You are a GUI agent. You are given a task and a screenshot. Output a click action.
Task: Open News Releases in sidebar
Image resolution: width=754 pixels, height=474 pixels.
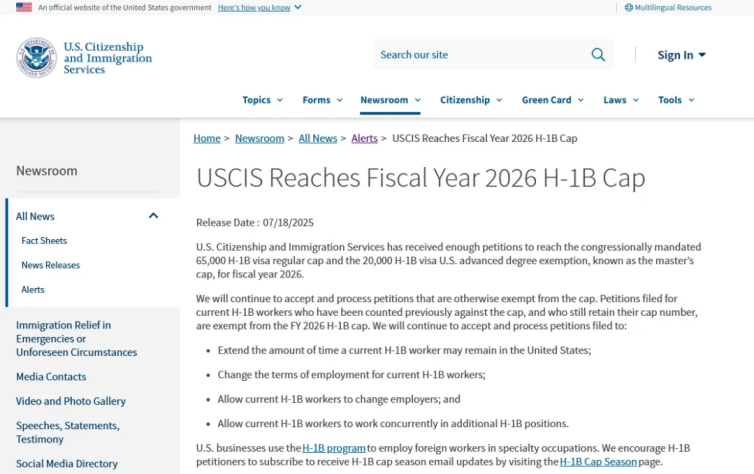(x=50, y=265)
